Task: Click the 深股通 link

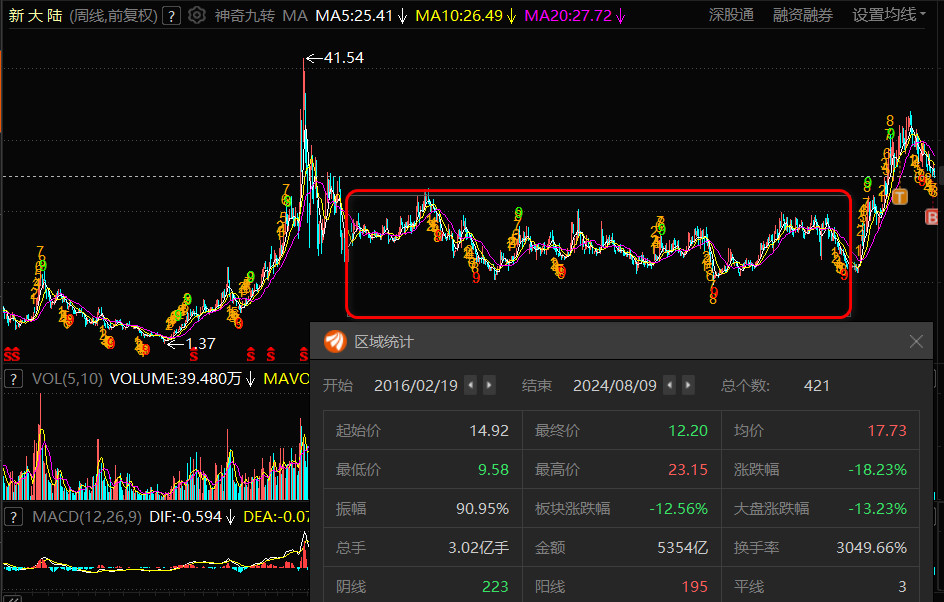Action: (x=731, y=15)
